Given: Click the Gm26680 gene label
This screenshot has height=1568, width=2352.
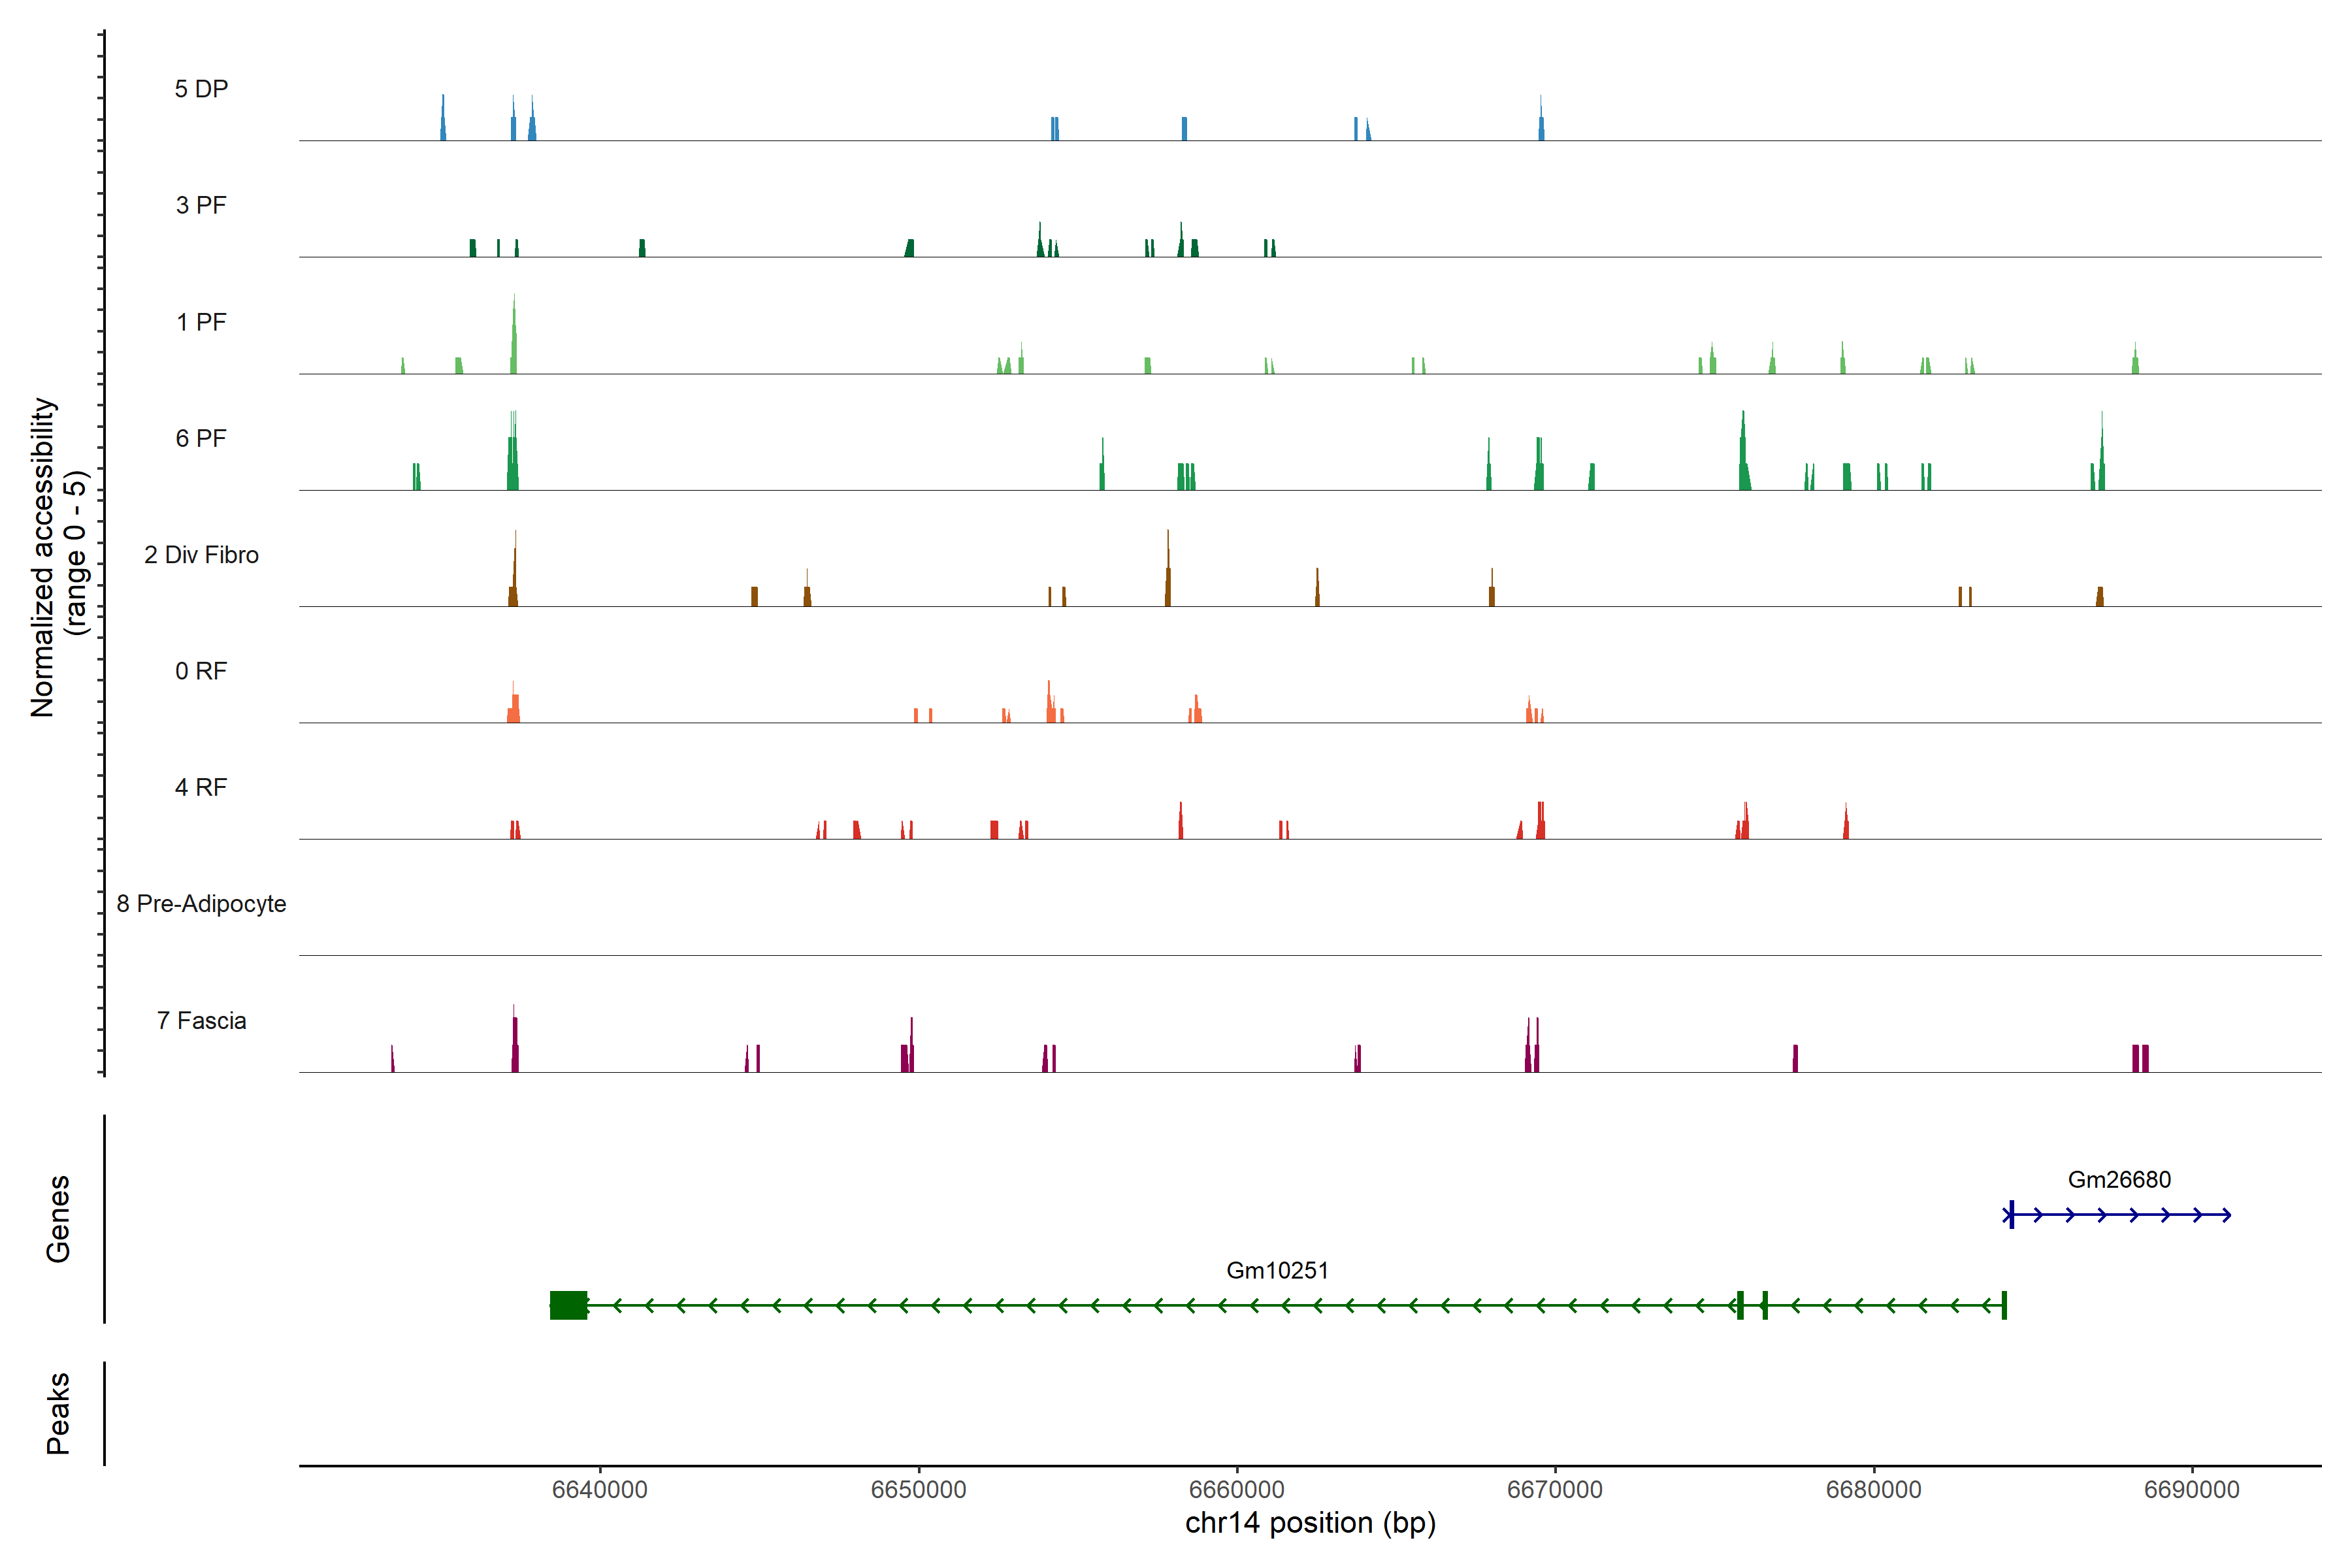Looking at the screenshot, I should pos(2119,1179).
